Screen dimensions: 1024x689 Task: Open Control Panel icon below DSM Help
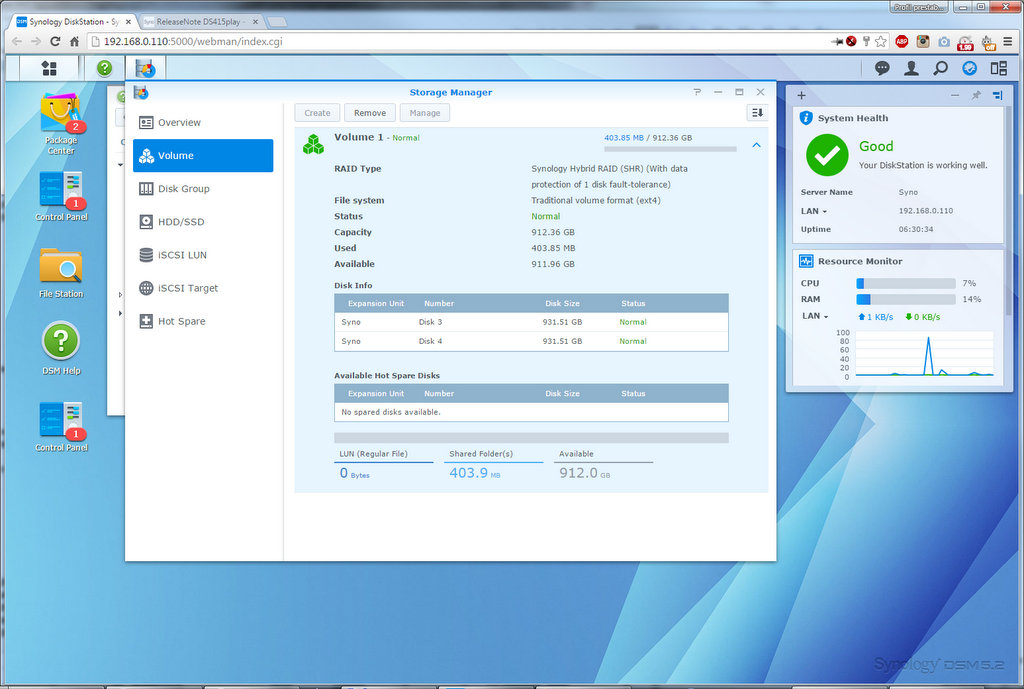point(61,426)
